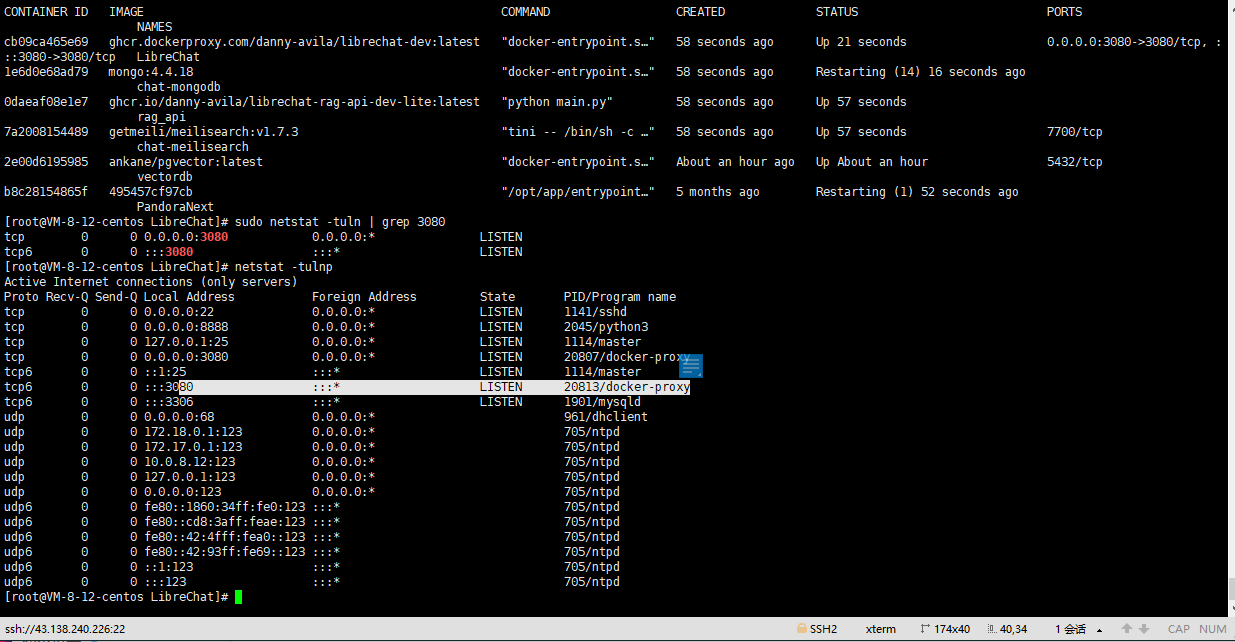Click the cursor position icon beside 40,34

click(992, 629)
